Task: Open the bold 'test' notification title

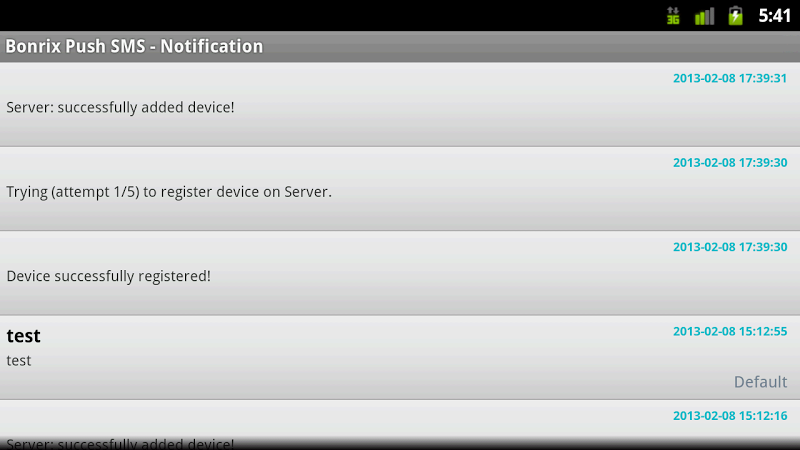Action: click(23, 336)
